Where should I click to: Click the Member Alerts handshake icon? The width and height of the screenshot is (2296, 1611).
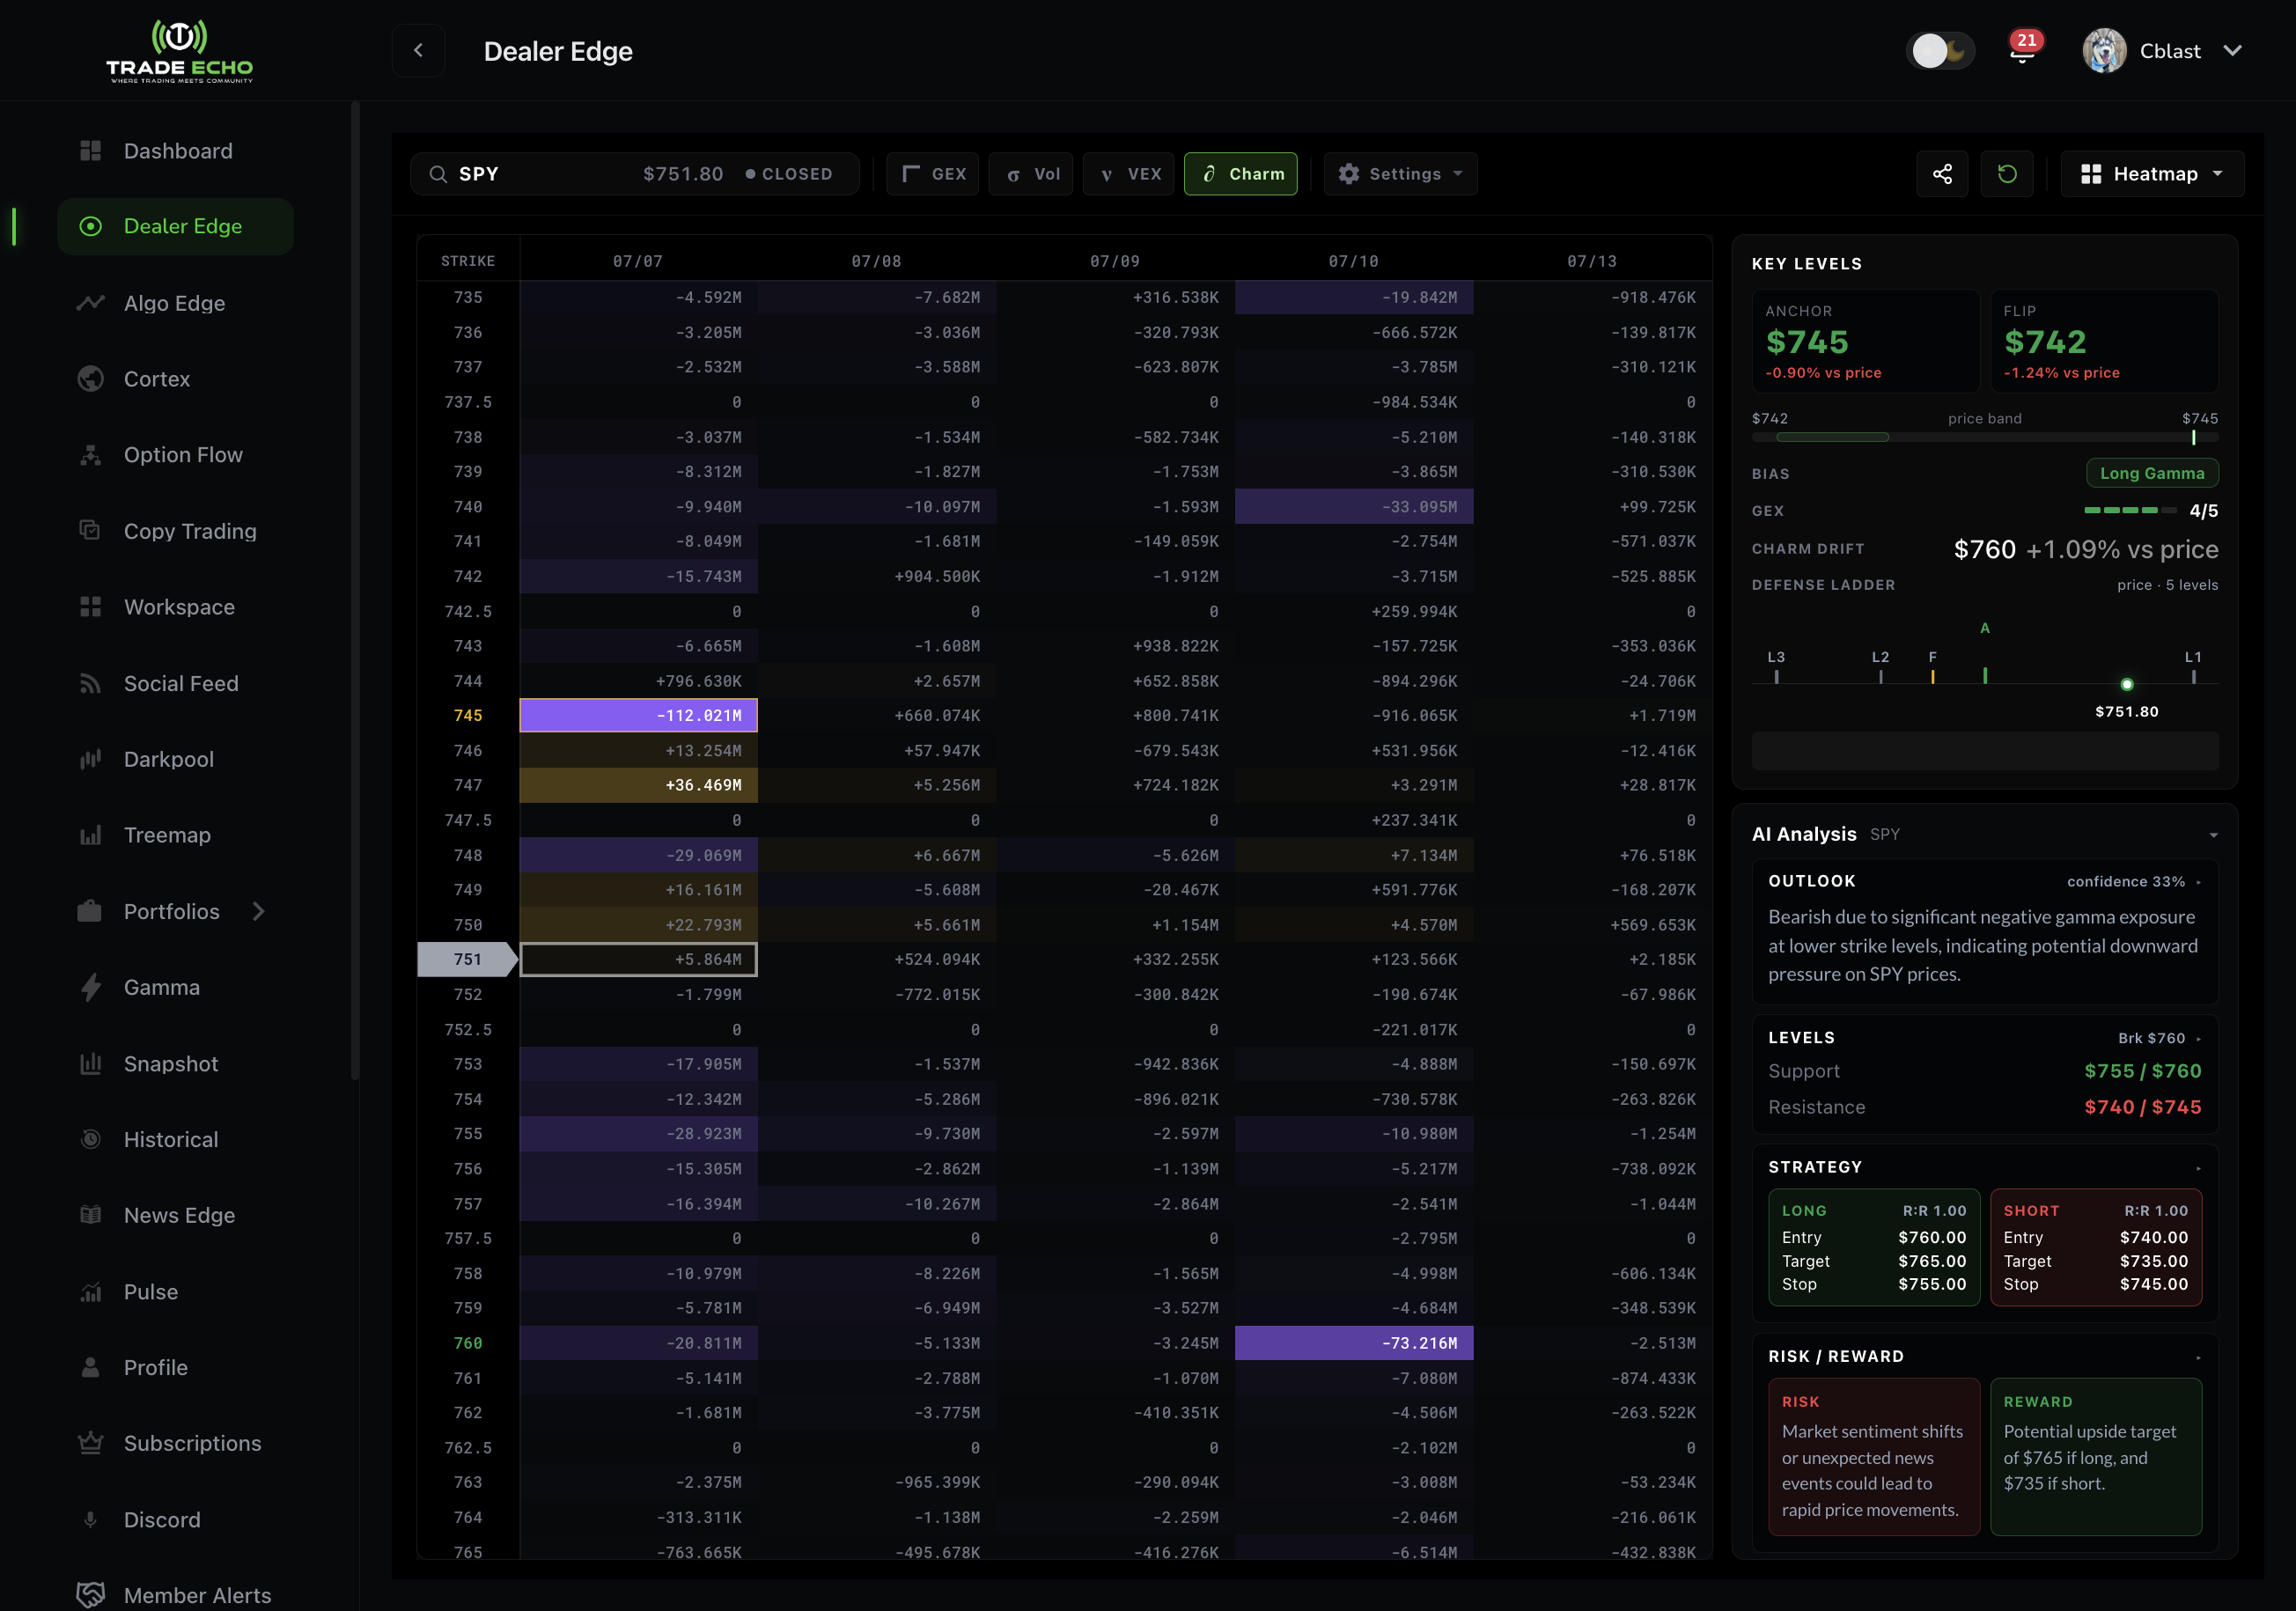tap(90, 1595)
